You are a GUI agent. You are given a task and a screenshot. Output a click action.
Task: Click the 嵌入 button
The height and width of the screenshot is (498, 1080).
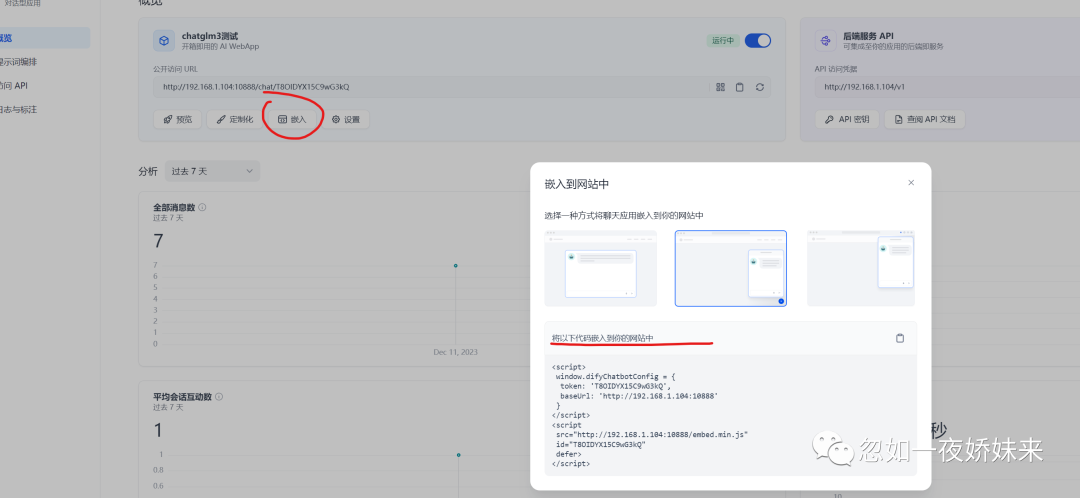coord(292,119)
